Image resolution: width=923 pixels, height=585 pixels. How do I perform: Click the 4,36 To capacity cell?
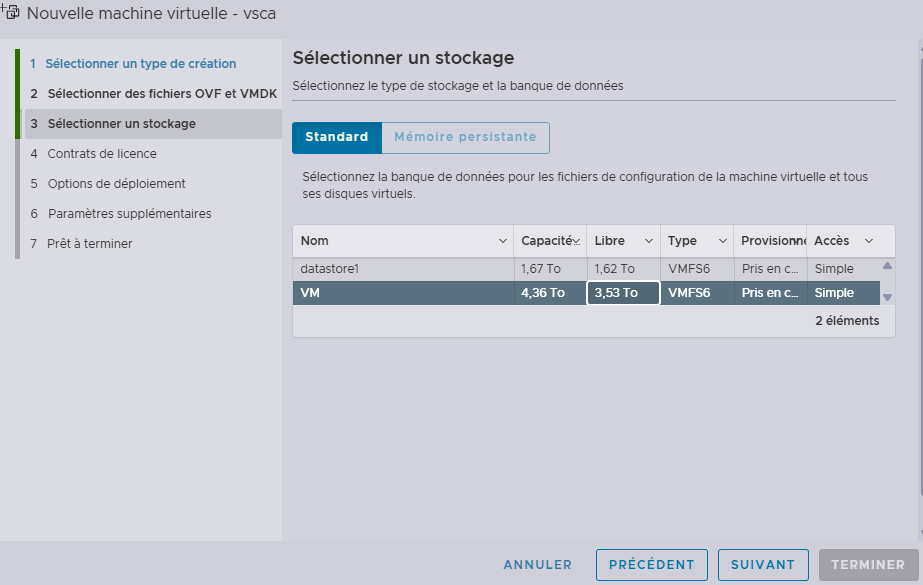550,293
